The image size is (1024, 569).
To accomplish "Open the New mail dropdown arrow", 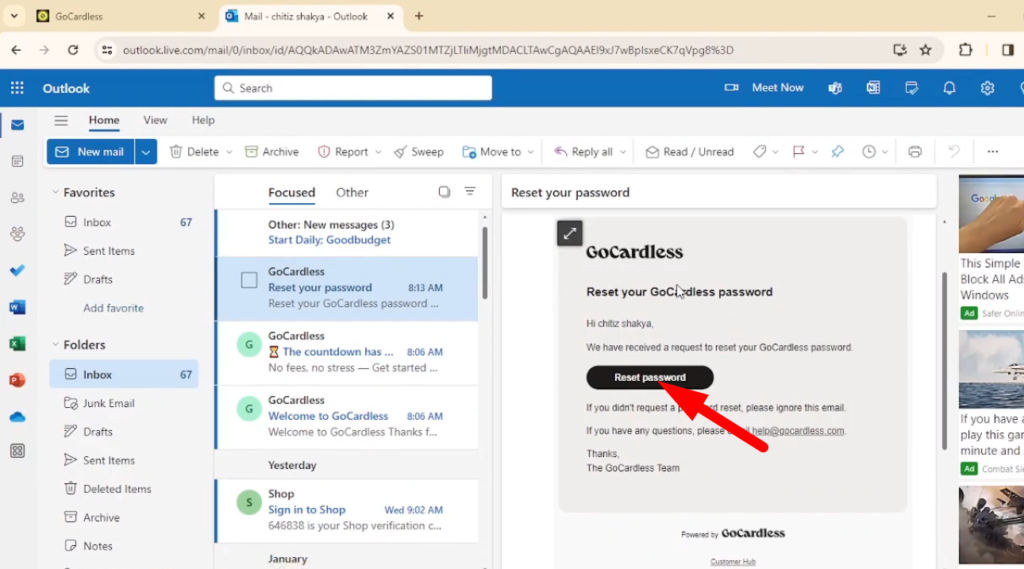I will coord(146,152).
